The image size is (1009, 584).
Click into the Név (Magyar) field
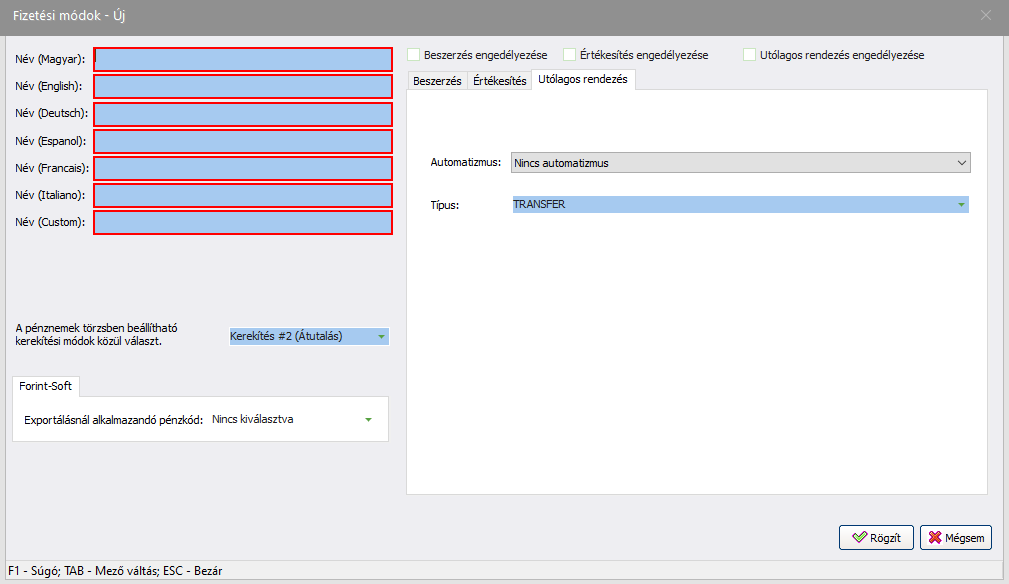pyautogui.click(x=243, y=60)
